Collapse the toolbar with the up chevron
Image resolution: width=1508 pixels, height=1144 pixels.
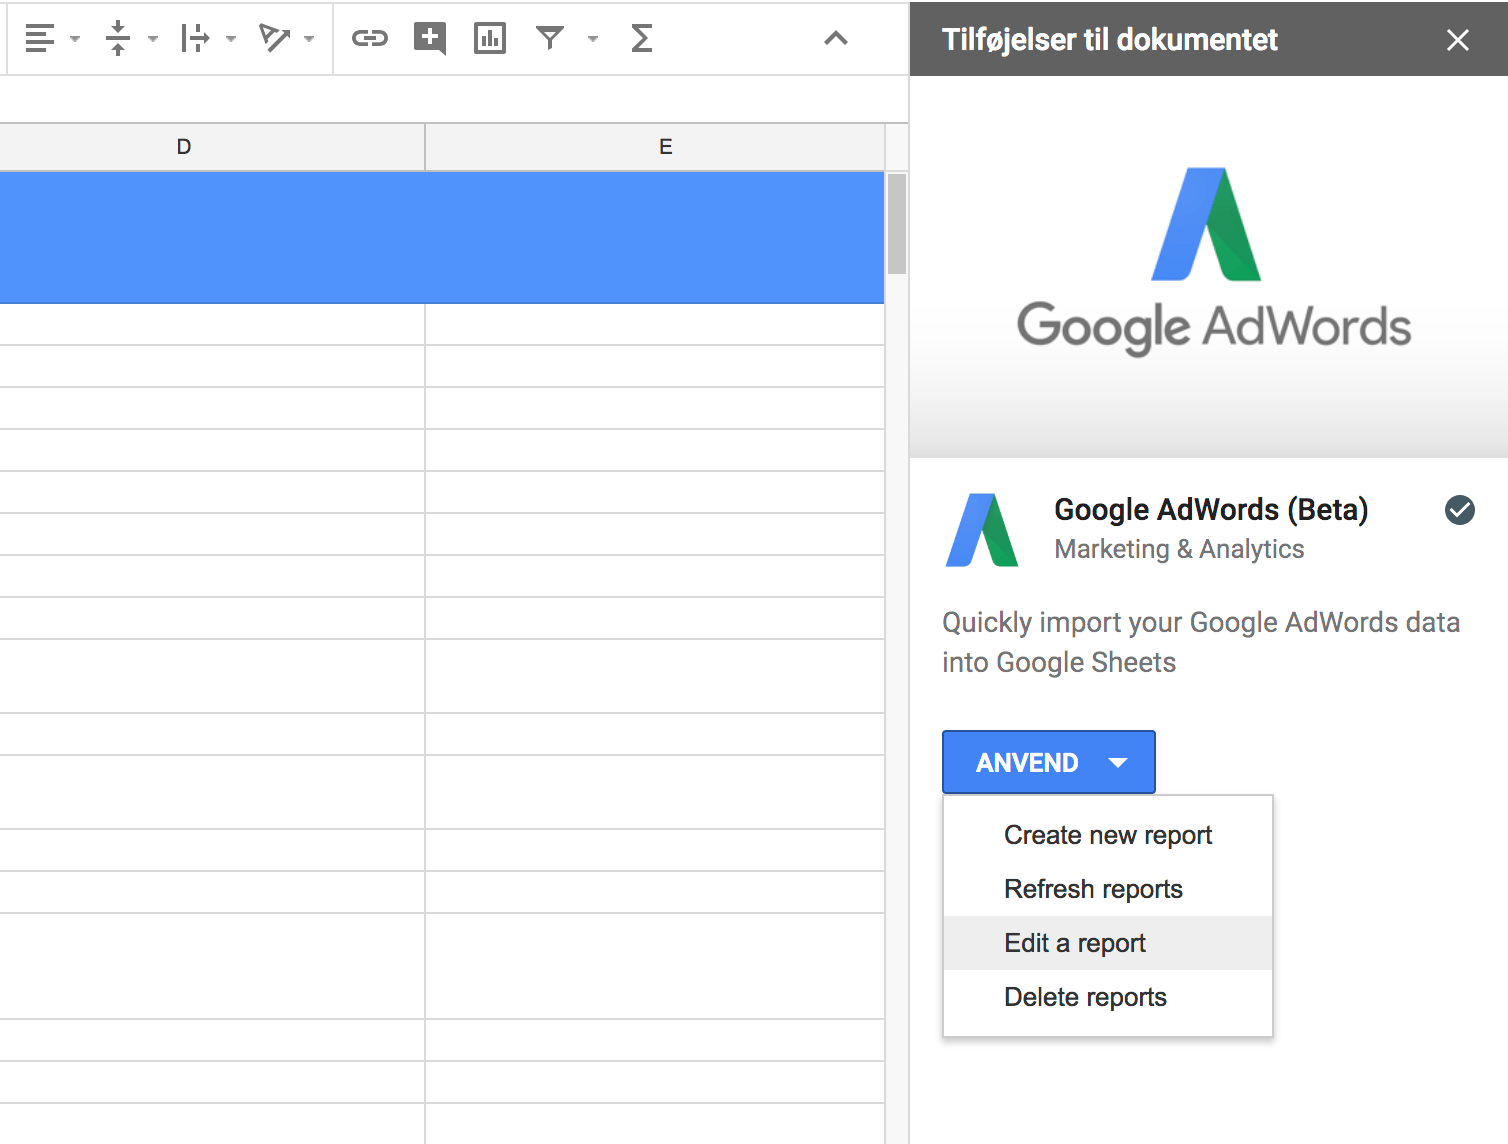[836, 39]
